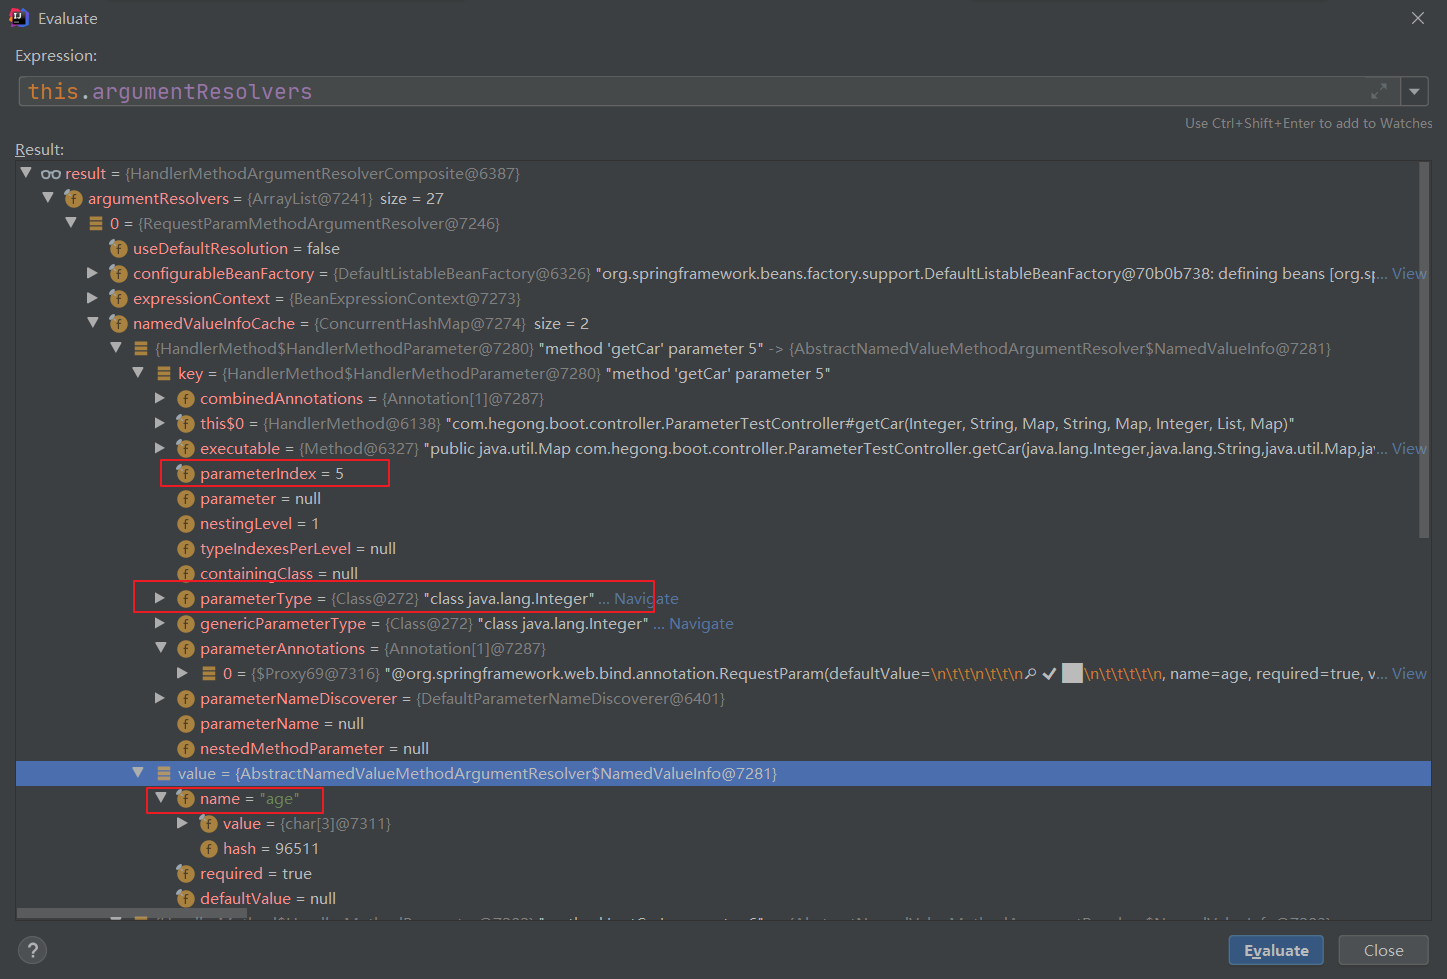This screenshot has width=1447, height=979.
Task: Expand the combinedAnnotations node
Action: (160, 398)
